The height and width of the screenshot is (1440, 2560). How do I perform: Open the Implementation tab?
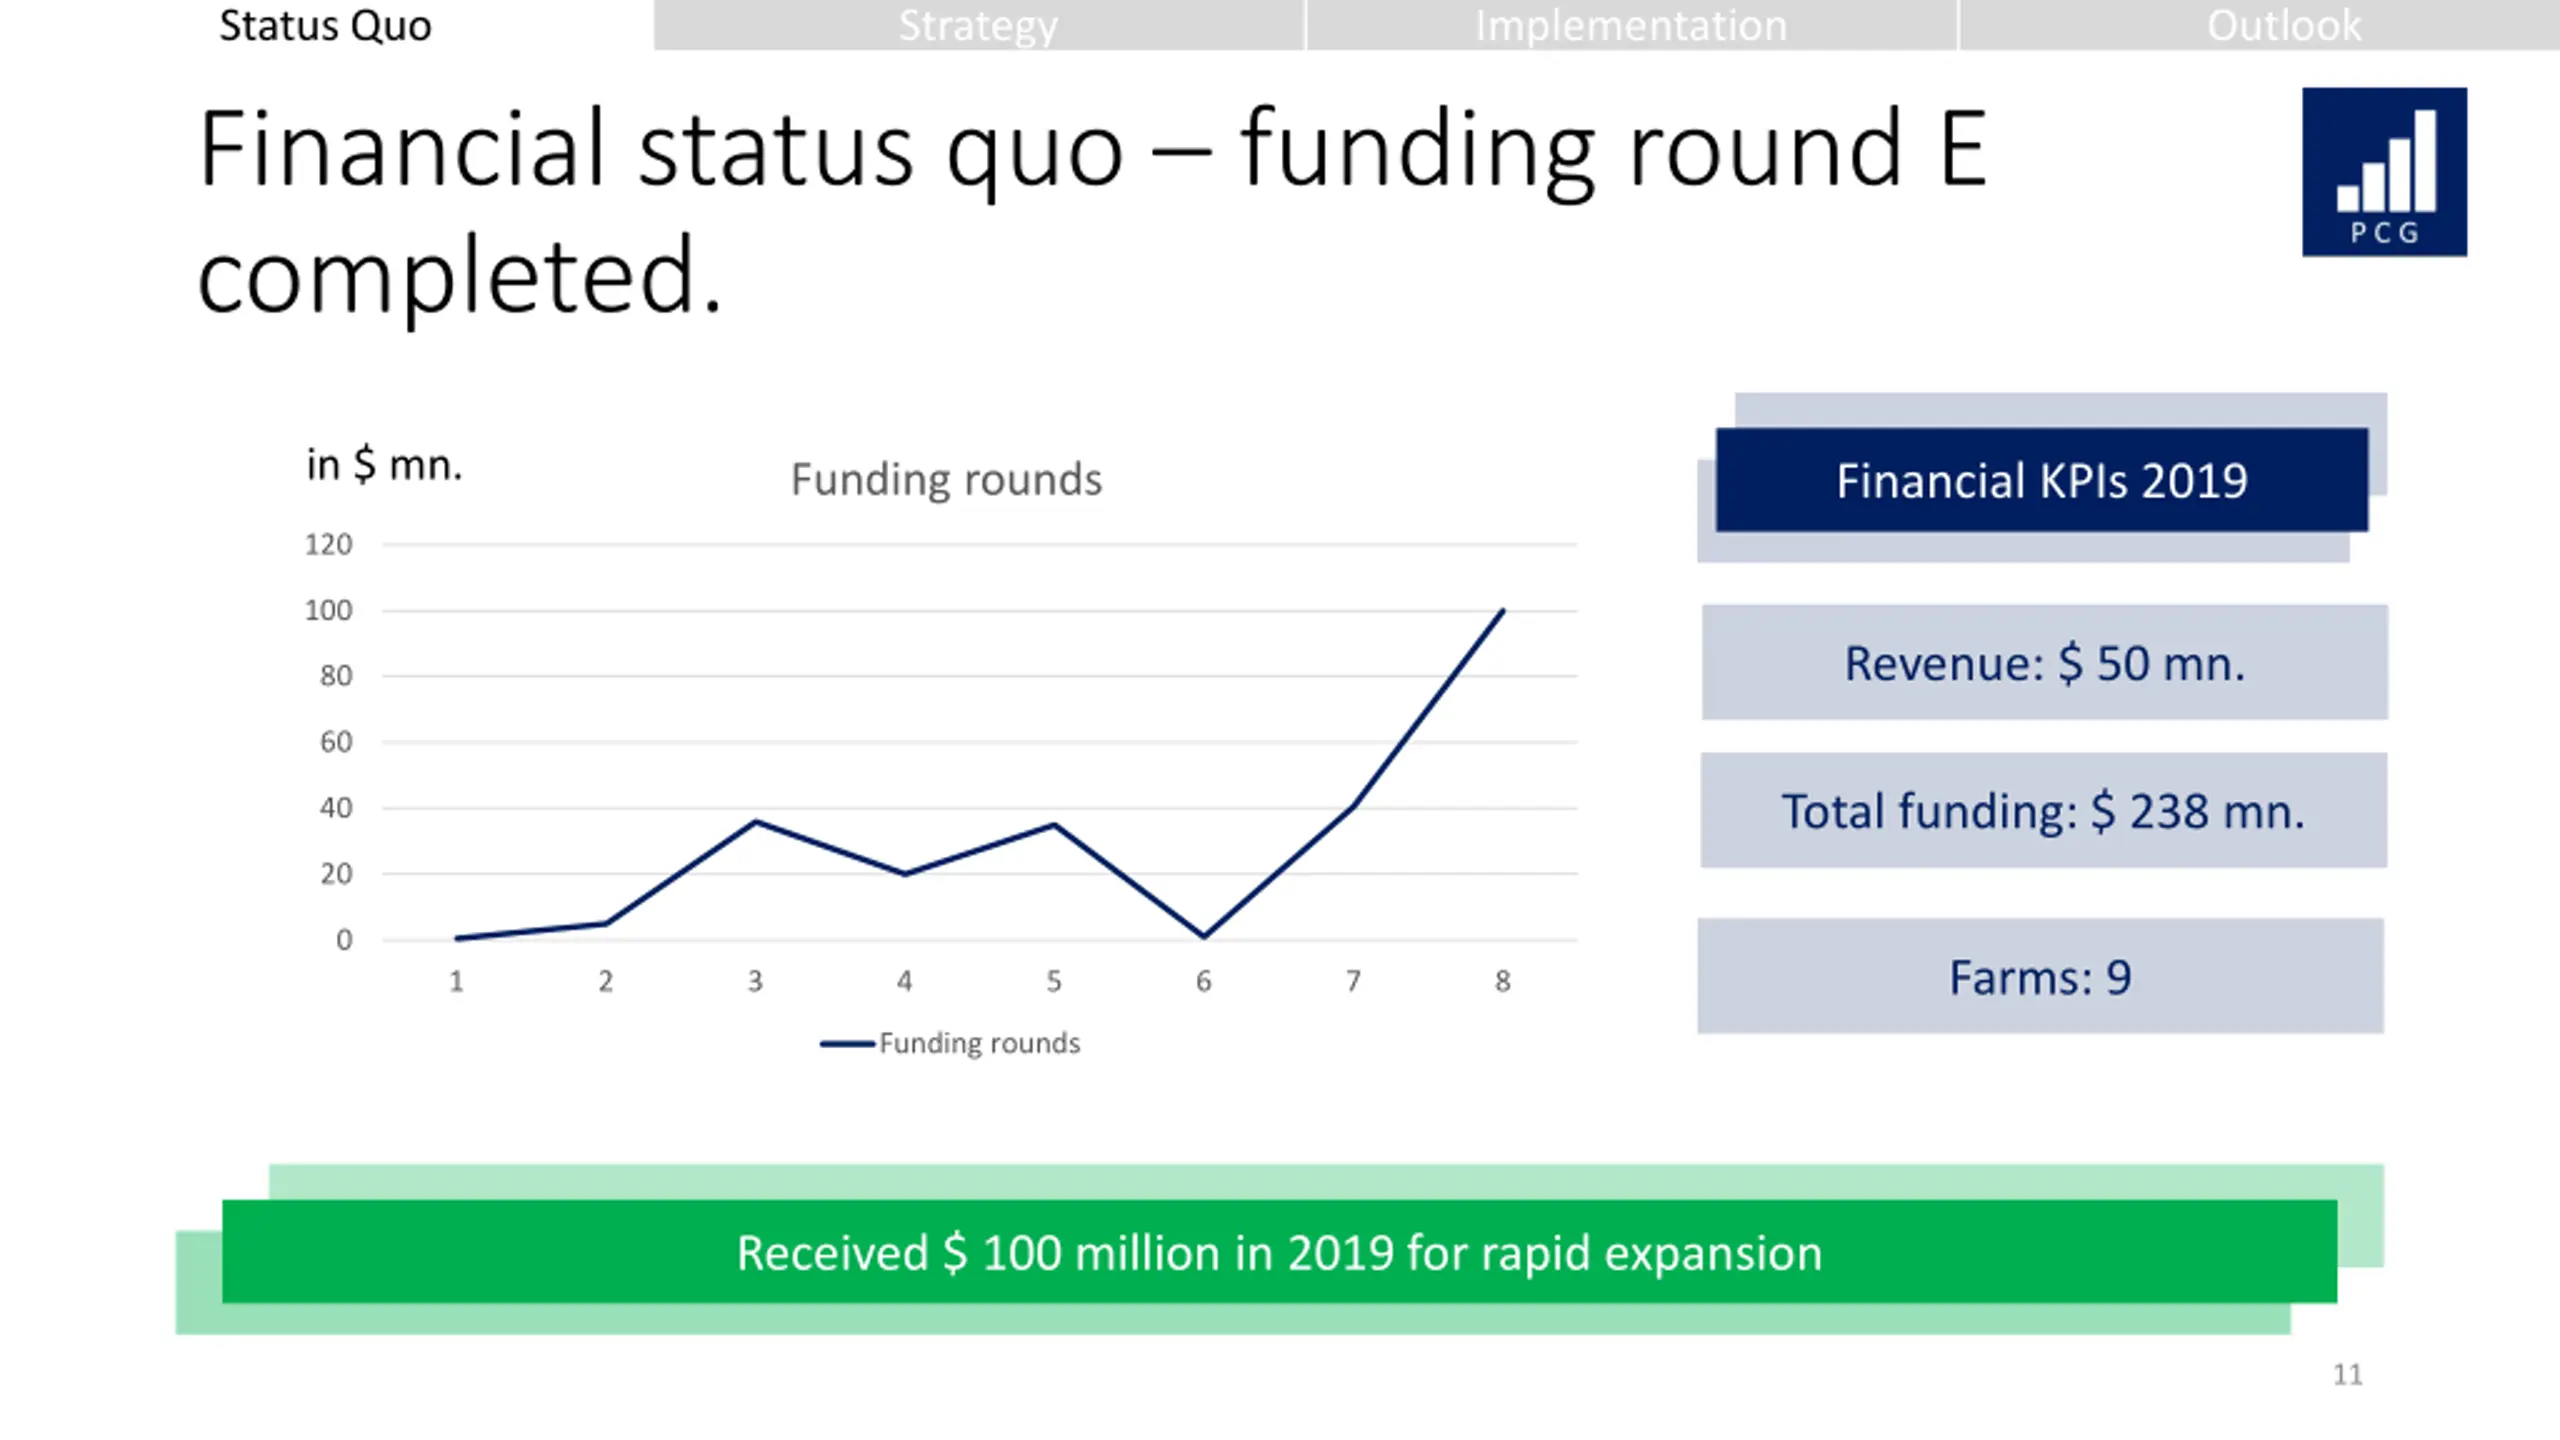click(x=1631, y=25)
